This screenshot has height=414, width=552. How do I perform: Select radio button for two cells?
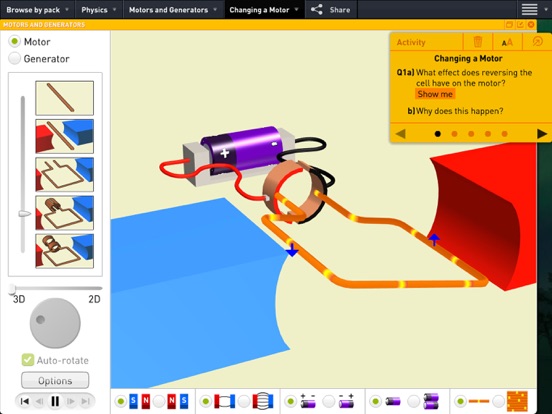[413, 401]
